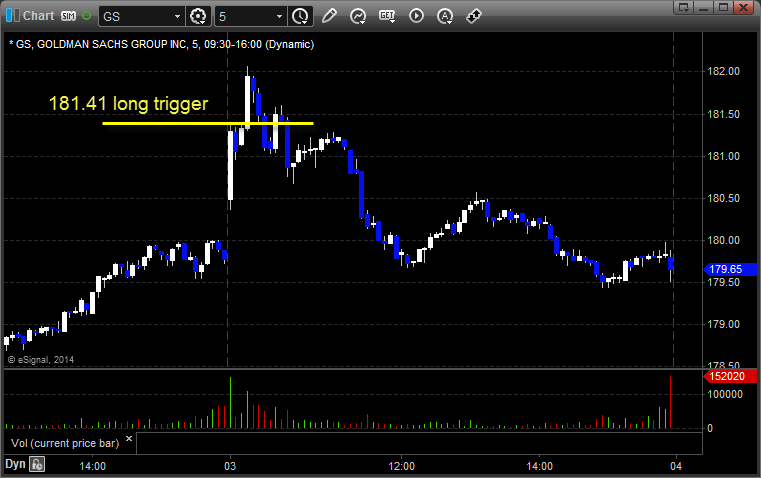Click the 179.00 price axis label
Image resolution: width=761 pixels, height=478 pixels.
723,324
